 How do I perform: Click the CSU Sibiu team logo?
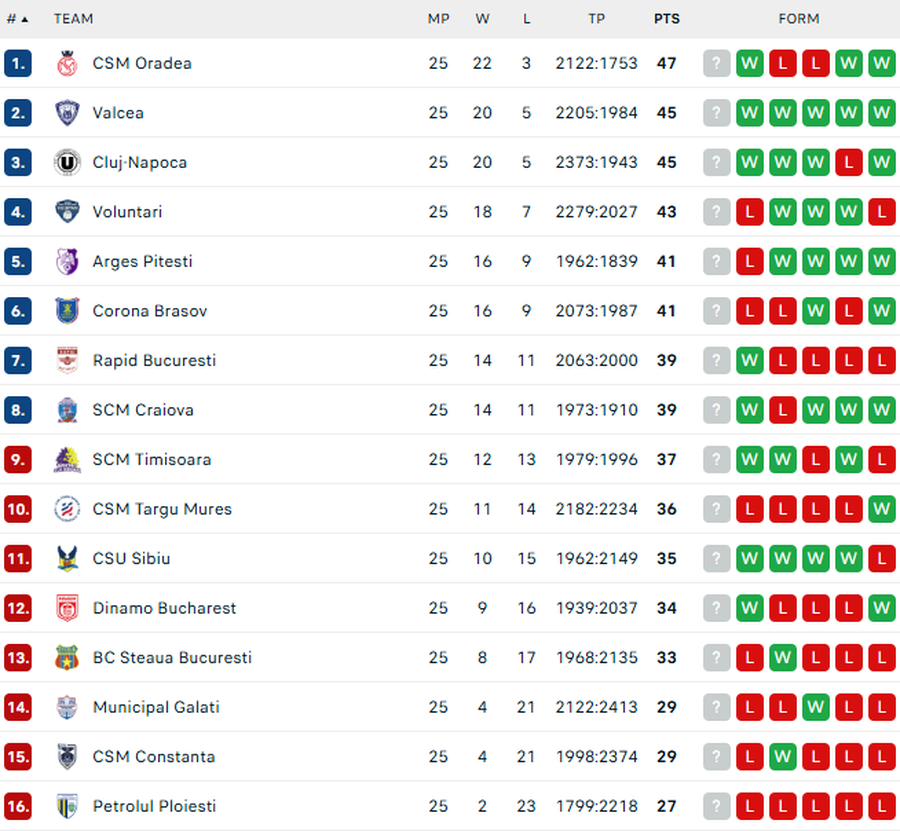67,559
